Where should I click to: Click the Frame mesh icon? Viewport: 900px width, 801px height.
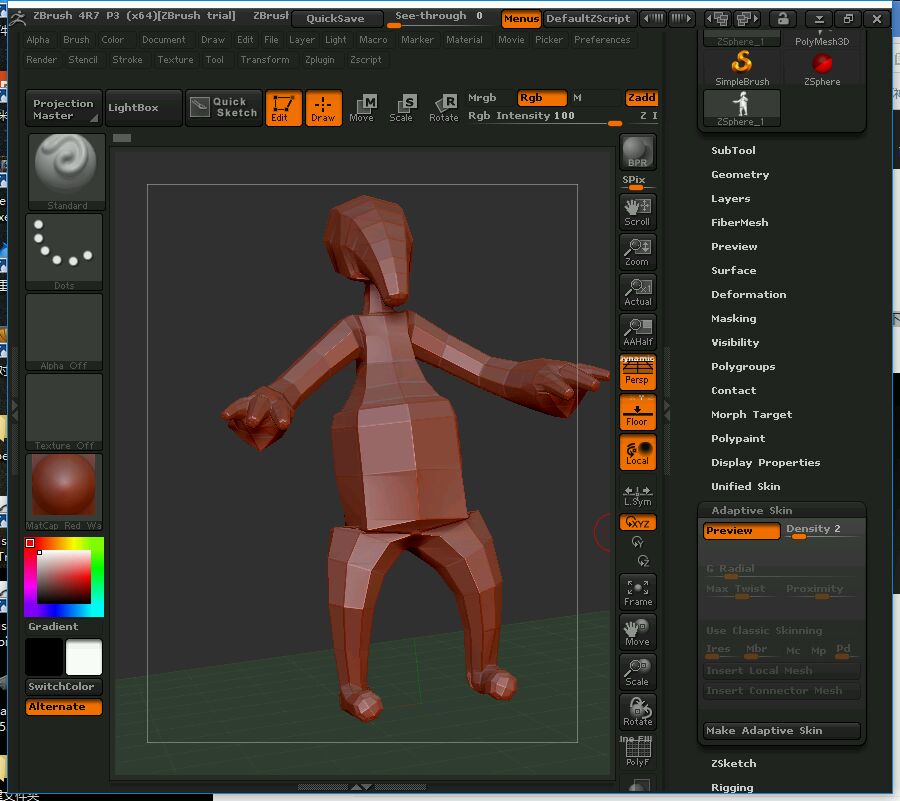[637, 591]
